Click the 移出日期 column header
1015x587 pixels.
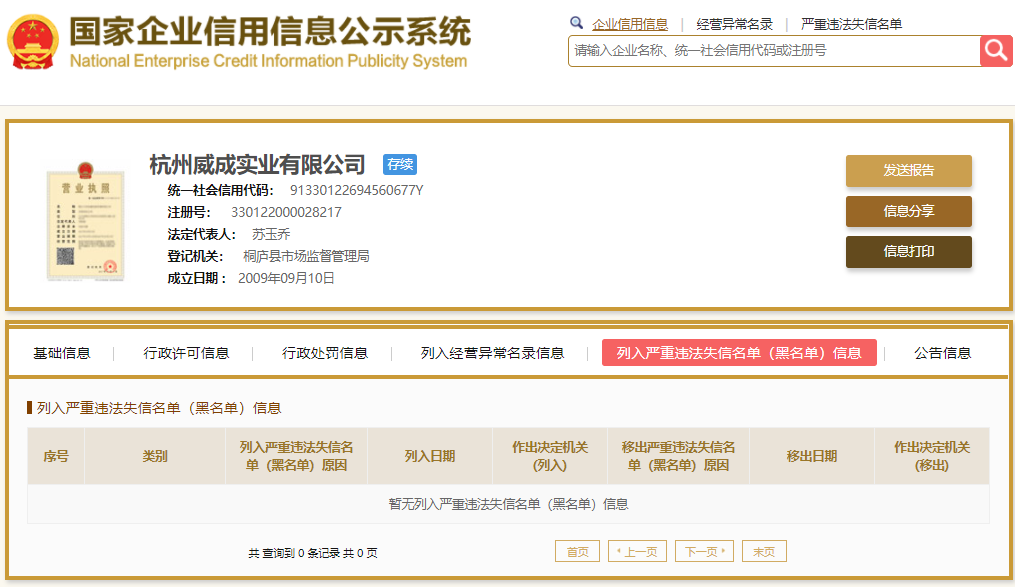[x=812, y=456]
